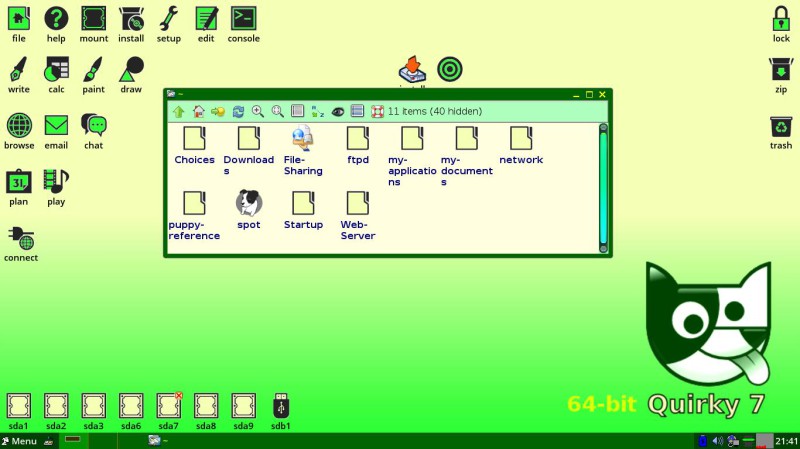Click the A-Z sort order icon

point(317,111)
